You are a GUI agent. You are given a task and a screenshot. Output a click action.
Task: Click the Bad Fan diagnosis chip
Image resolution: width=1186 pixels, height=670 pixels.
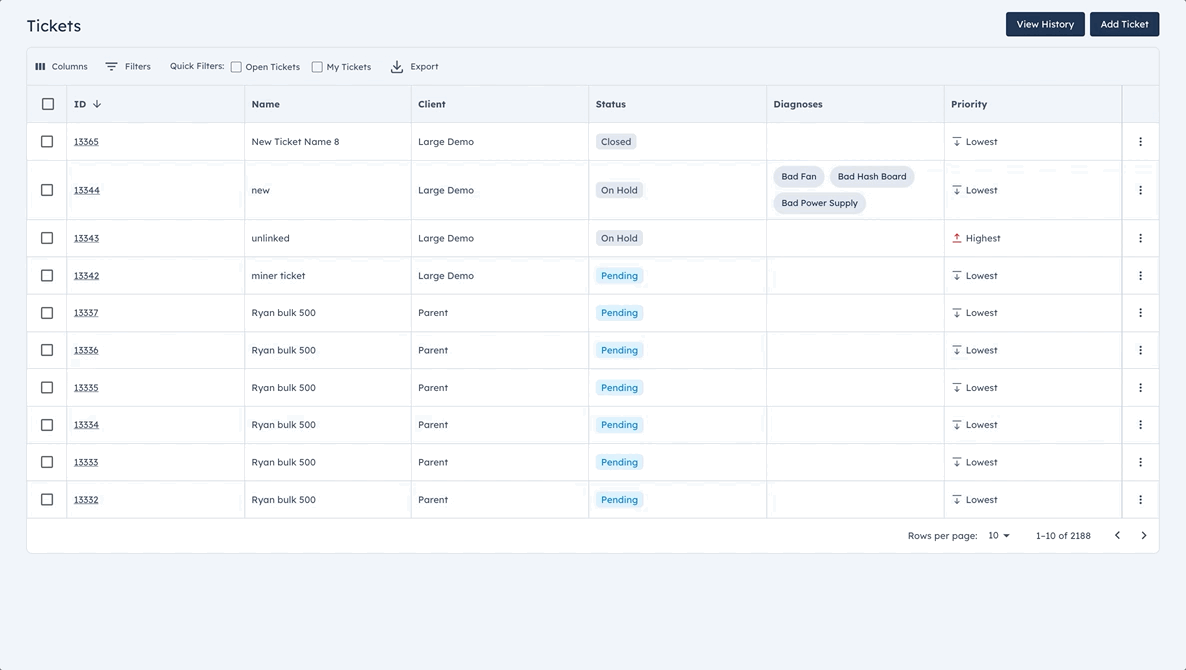798,176
